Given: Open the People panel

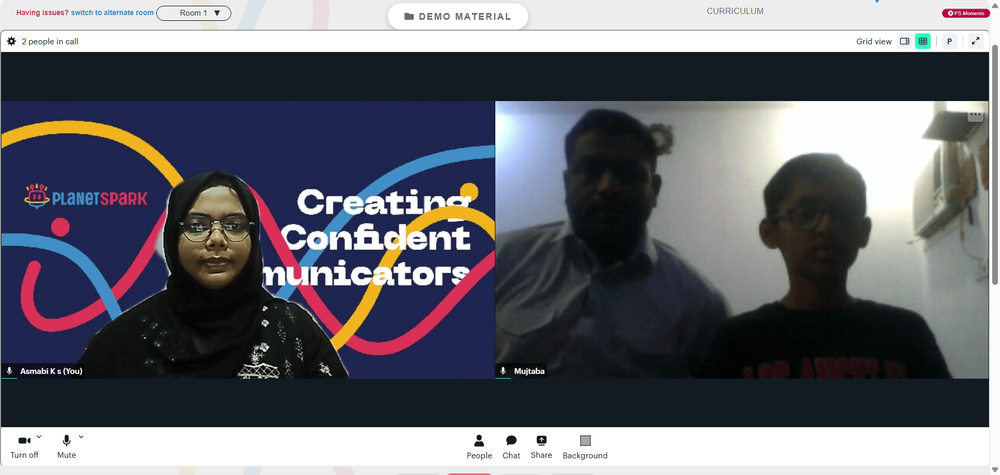Looking at the screenshot, I should click(x=479, y=447).
